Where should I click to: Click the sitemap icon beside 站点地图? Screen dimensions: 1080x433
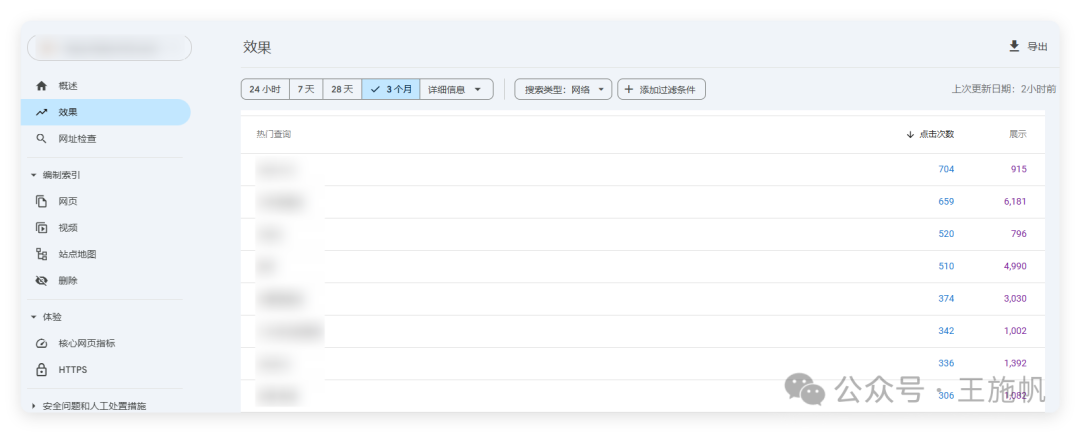[x=41, y=254]
